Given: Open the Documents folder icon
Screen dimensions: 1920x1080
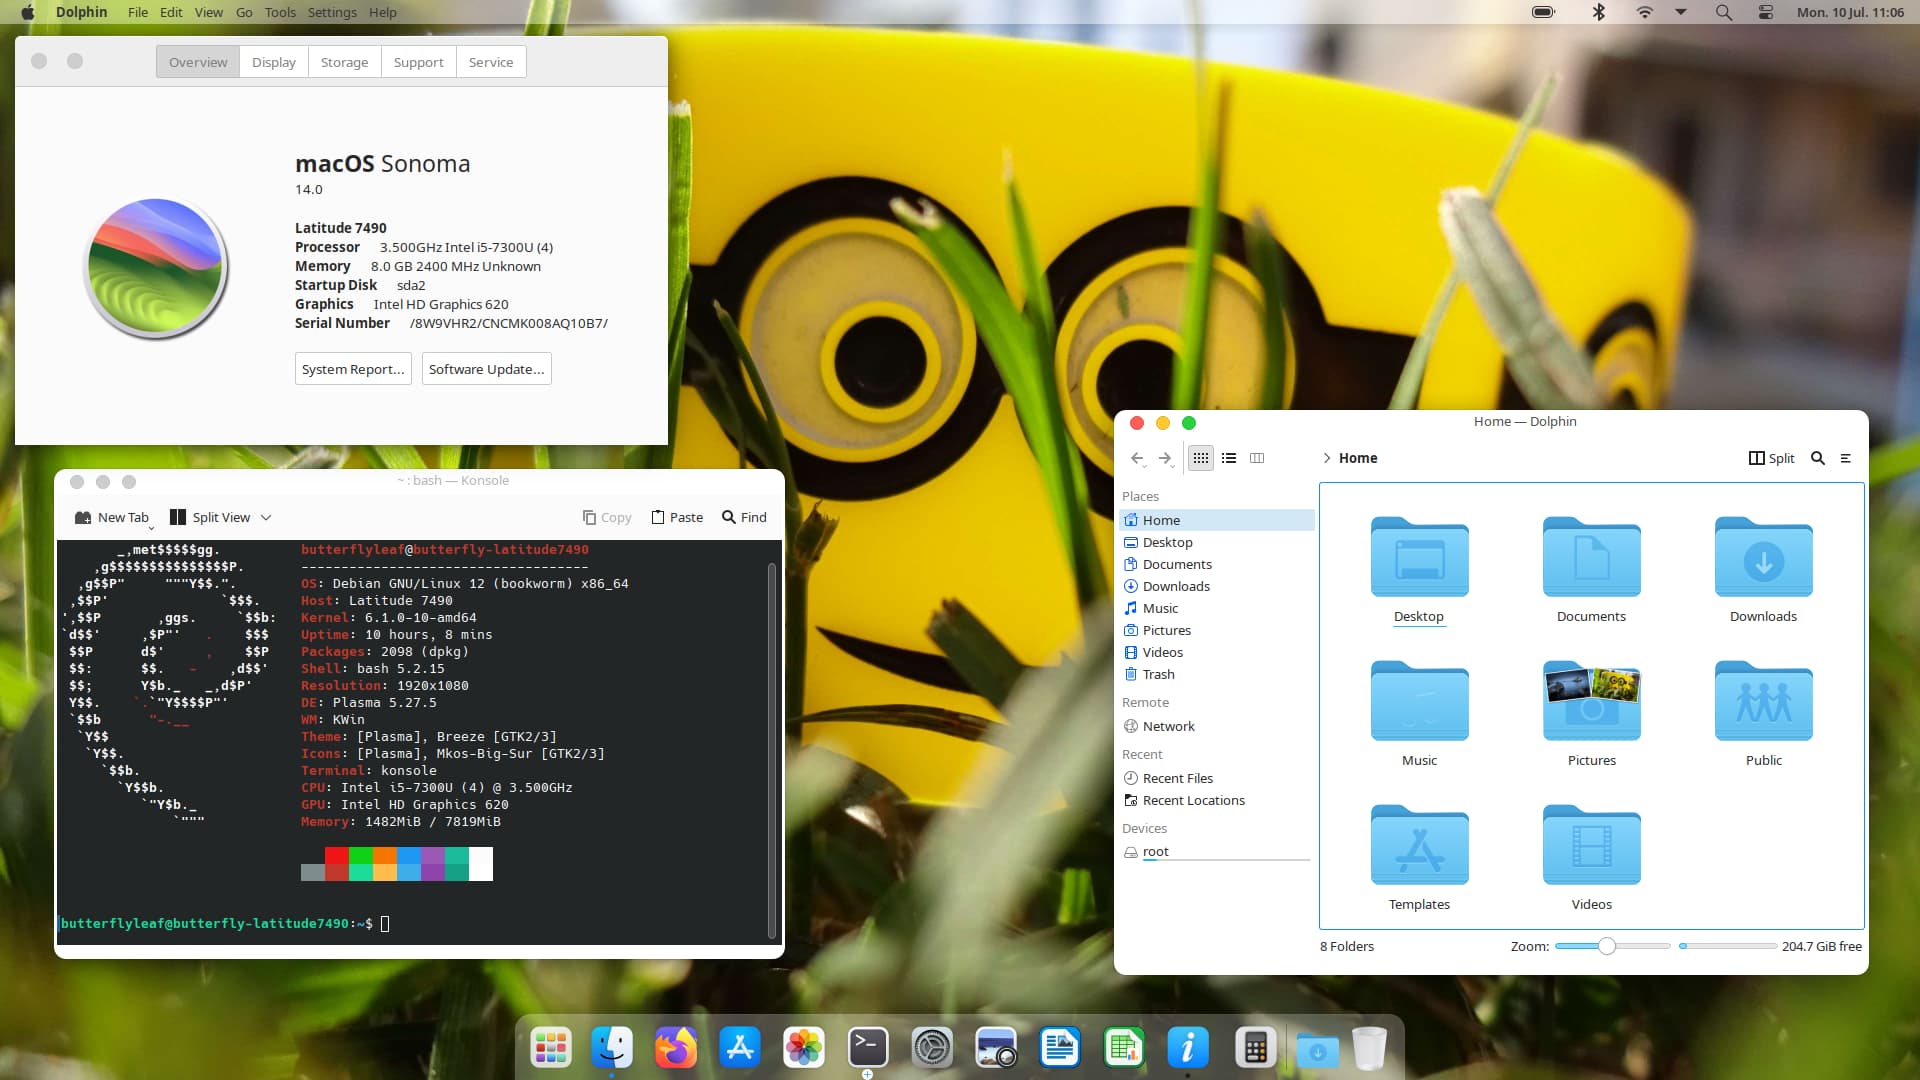Looking at the screenshot, I should click(x=1591, y=557).
